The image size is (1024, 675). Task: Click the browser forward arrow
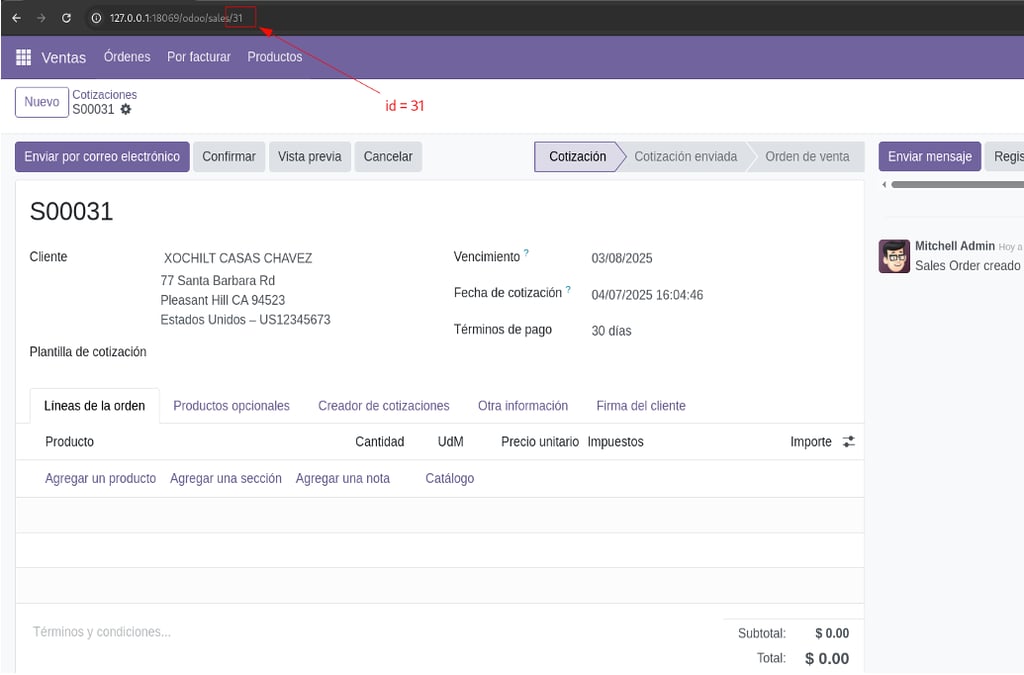tap(41, 18)
